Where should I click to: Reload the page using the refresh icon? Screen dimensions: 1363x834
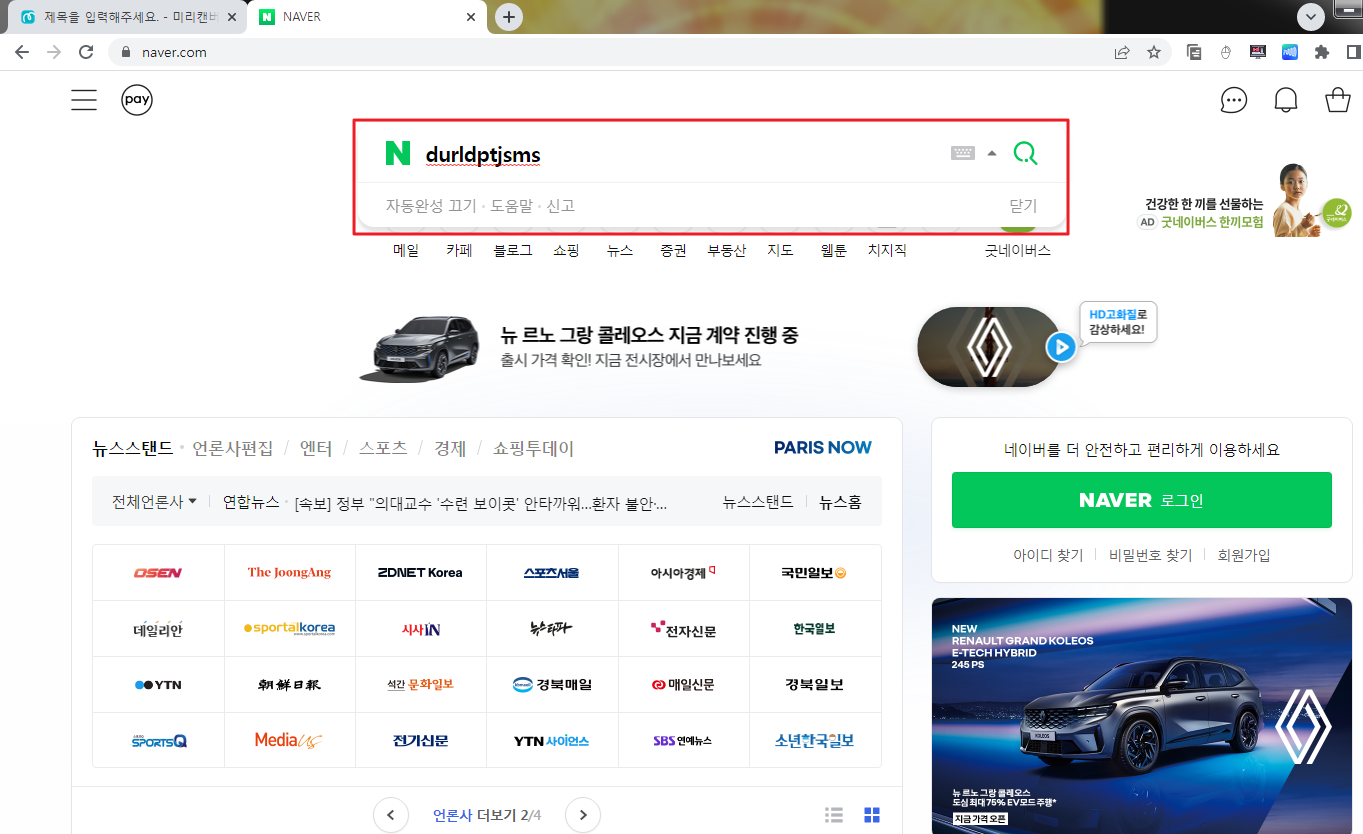coord(86,52)
